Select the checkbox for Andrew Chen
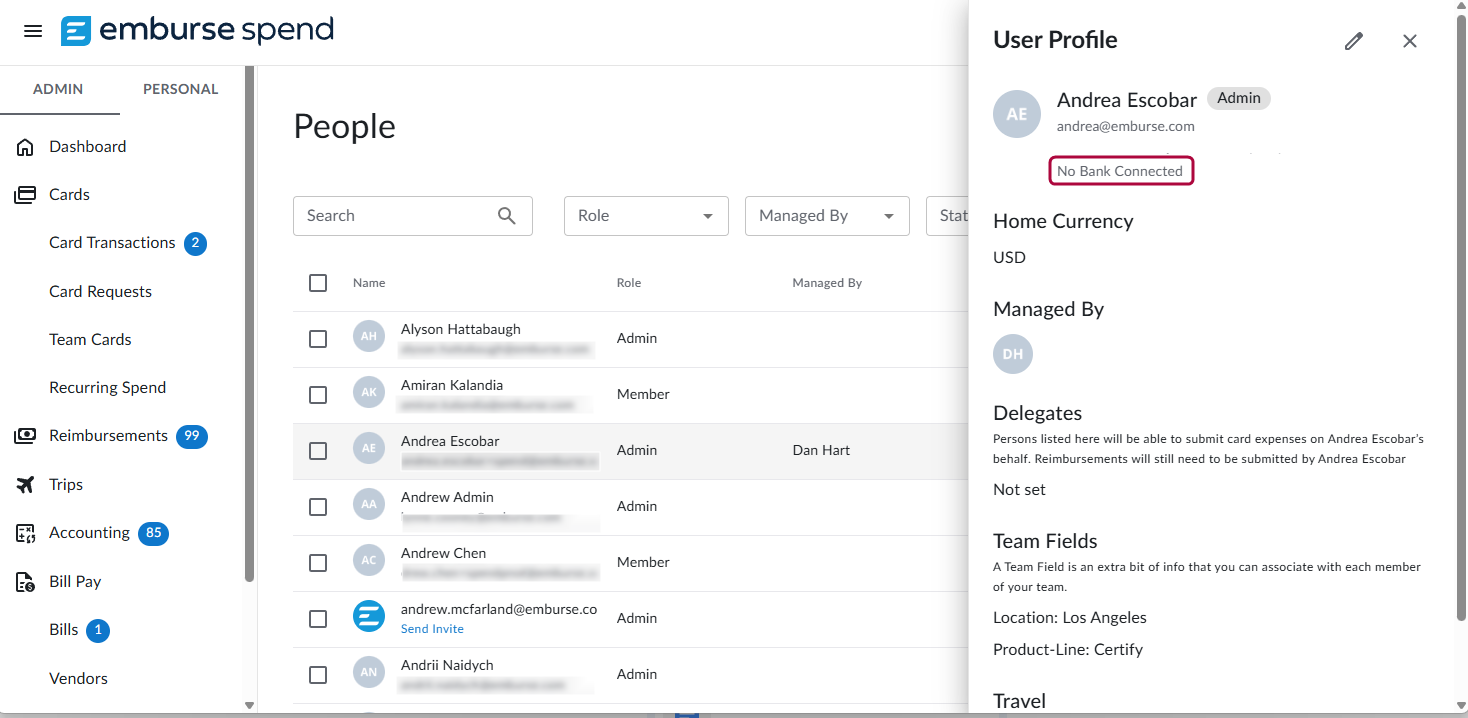1468x718 pixels. click(x=318, y=563)
